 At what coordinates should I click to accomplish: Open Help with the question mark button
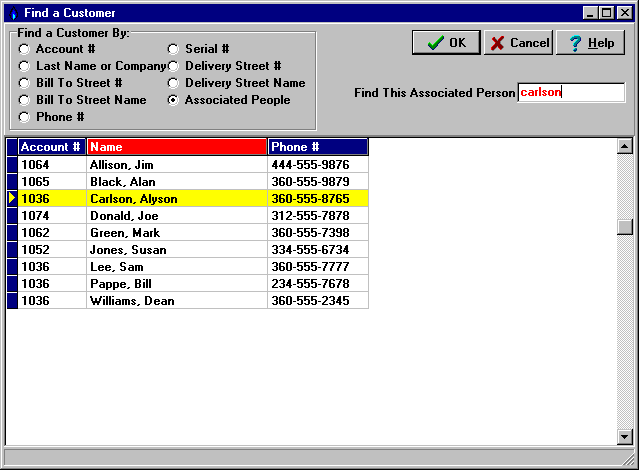point(590,43)
